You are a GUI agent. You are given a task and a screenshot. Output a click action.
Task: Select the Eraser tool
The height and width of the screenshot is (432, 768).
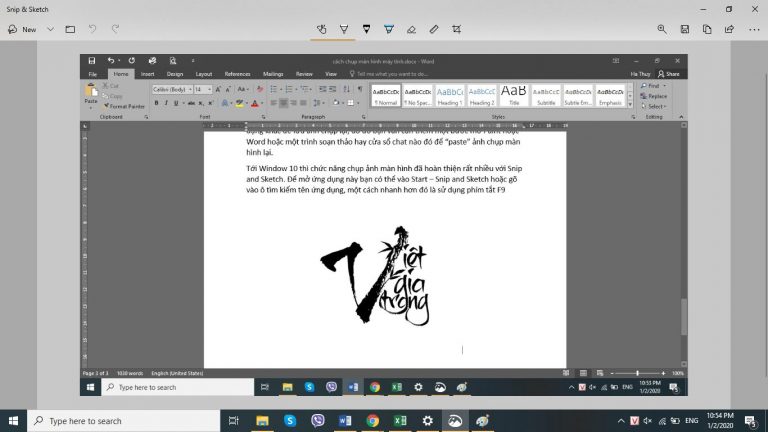pyautogui.click(x=411, y=30)
